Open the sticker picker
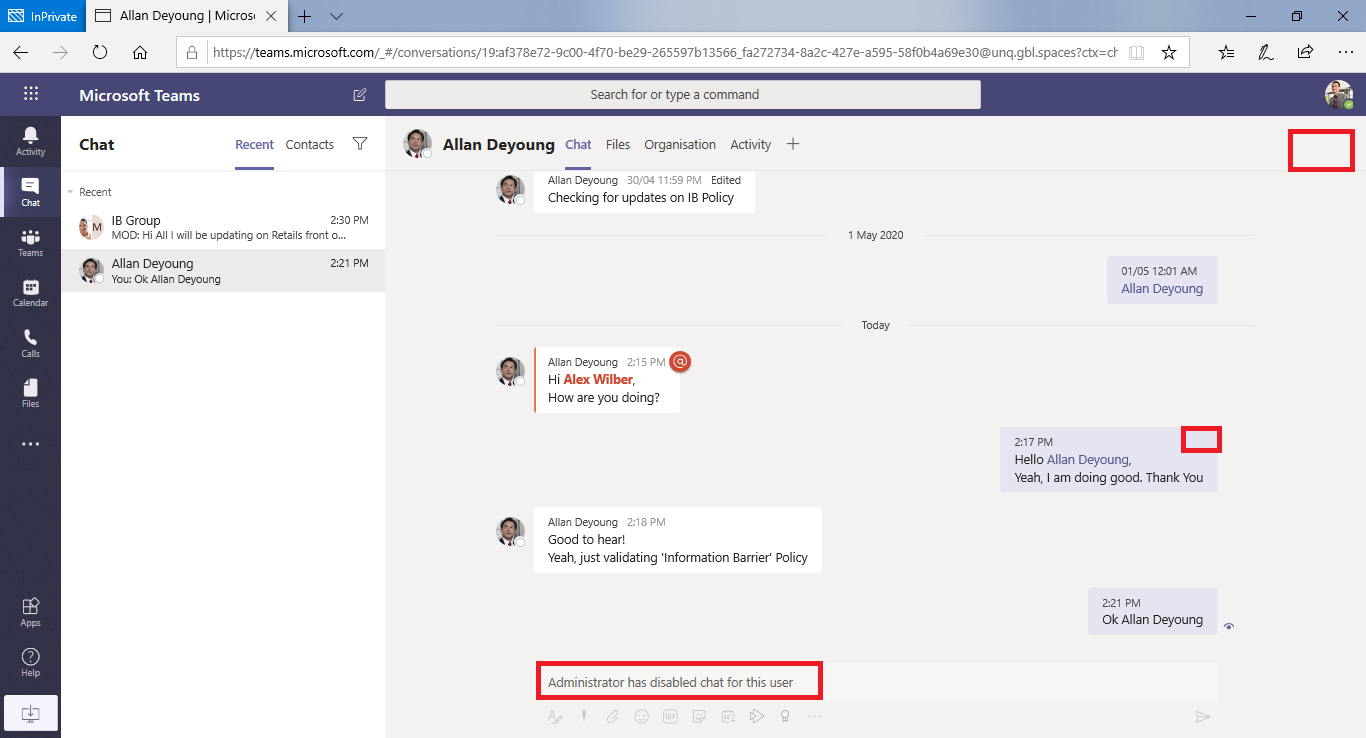The height and width of the screenshot is (738, 1366). (699, 716)
